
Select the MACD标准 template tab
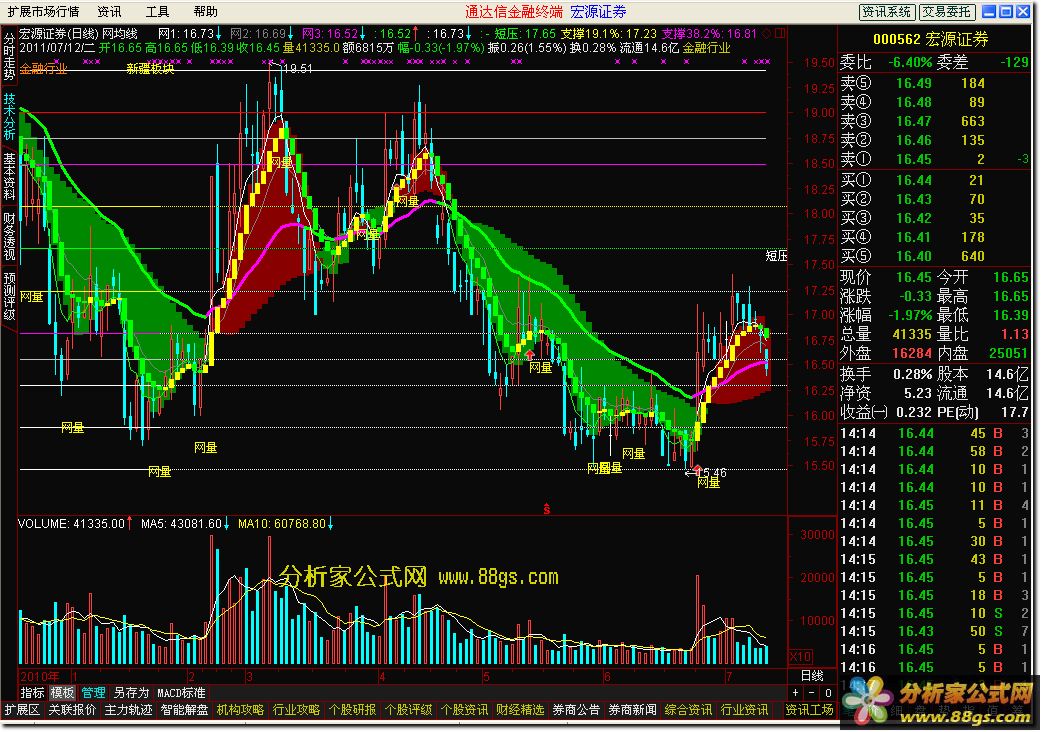[181, 693]
